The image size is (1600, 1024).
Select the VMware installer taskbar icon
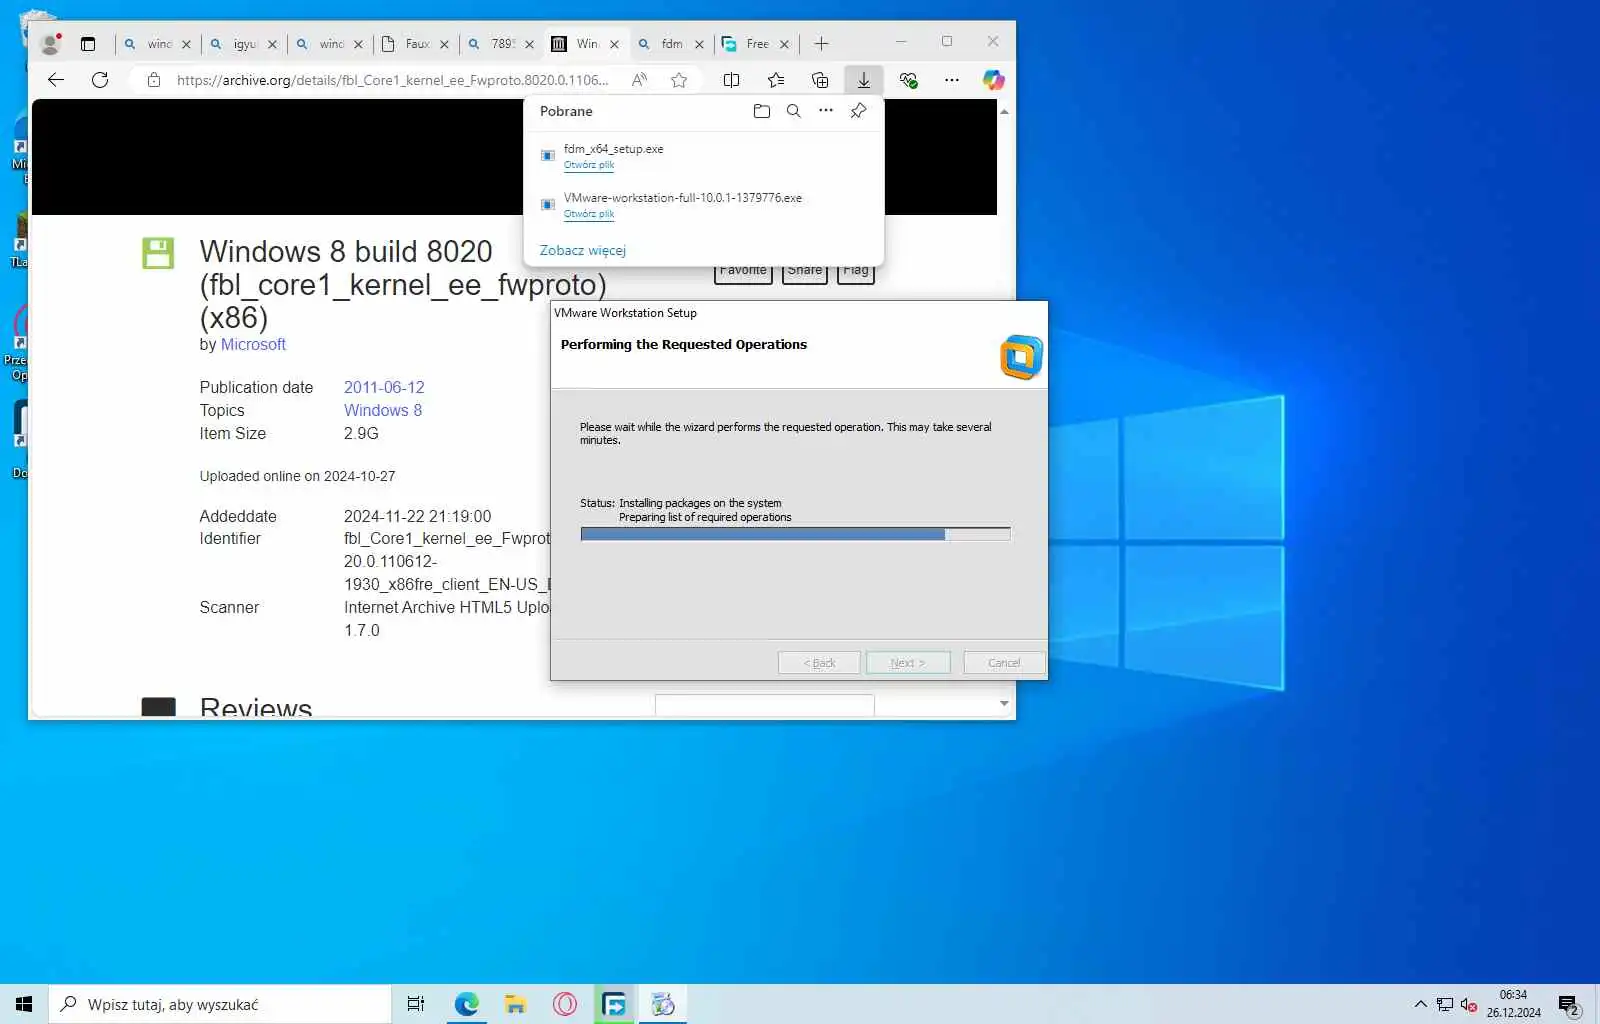coord(663,1004)
